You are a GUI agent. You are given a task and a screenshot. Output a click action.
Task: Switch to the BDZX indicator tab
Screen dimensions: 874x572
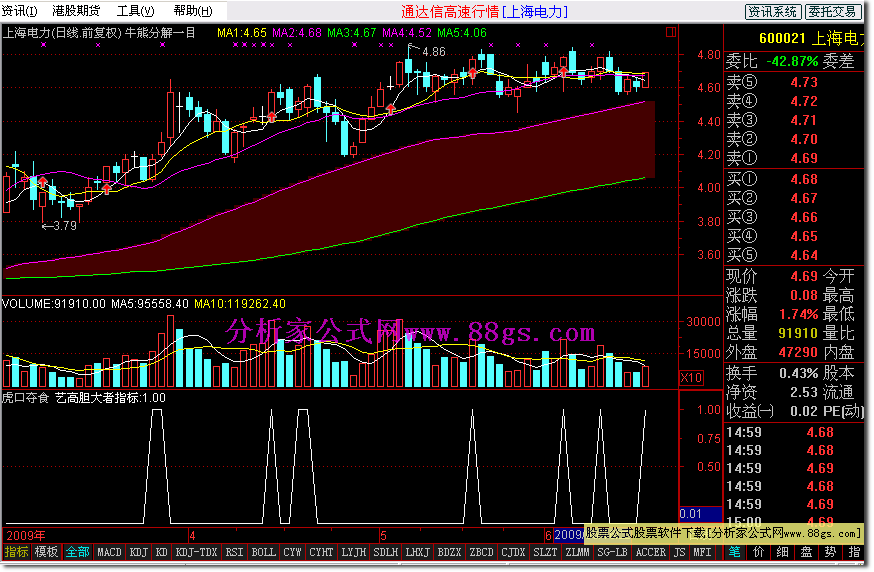coord(449,552)
